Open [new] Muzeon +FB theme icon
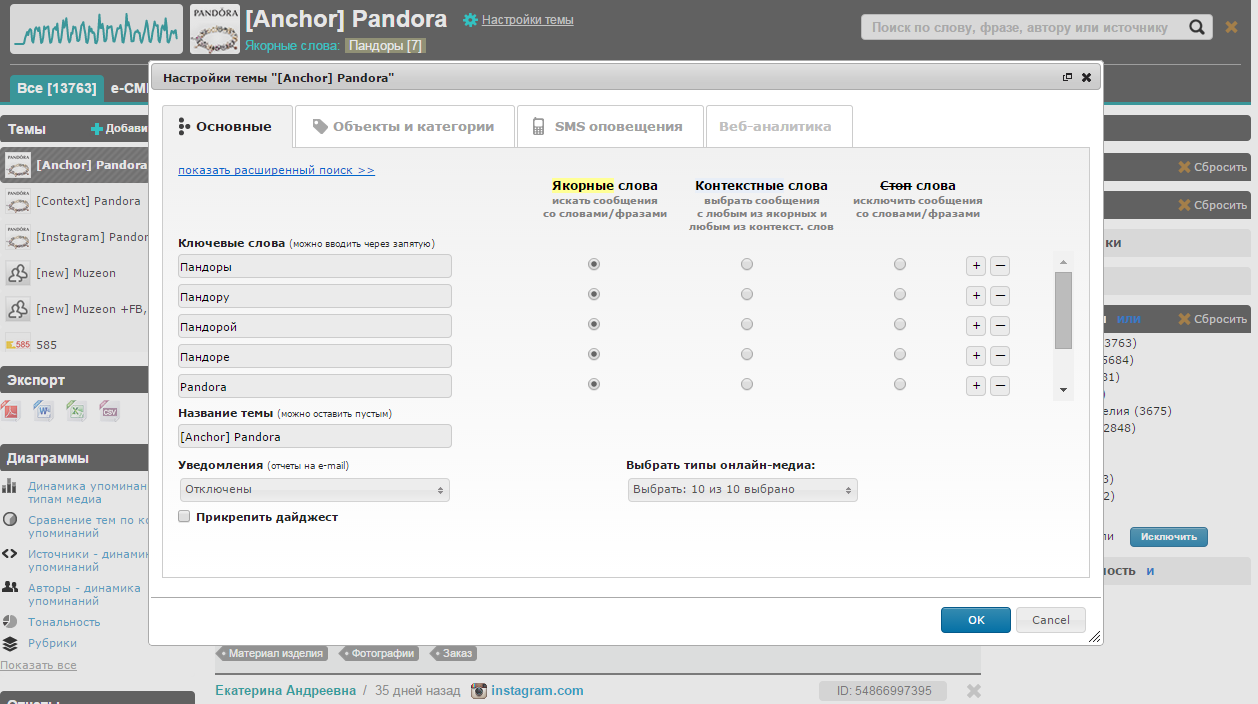Image resolution: width=1258 pixels, height=704 pixels. [x=18, y=309]
